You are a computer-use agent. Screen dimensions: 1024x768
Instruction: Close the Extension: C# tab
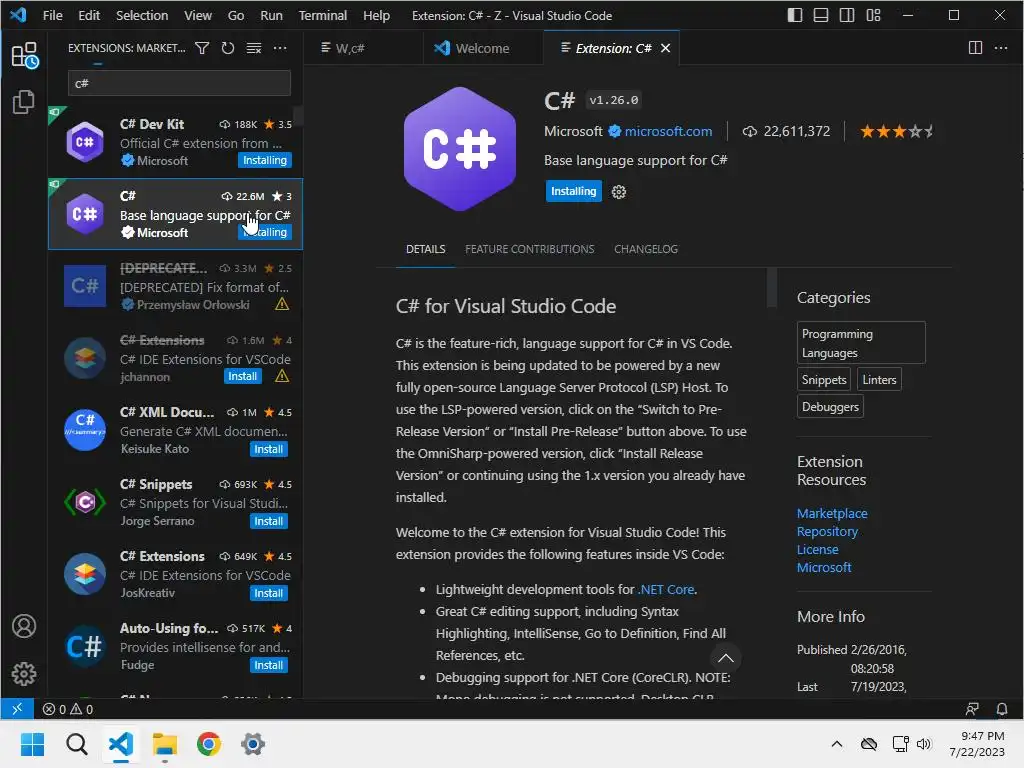tap(665, 48)
